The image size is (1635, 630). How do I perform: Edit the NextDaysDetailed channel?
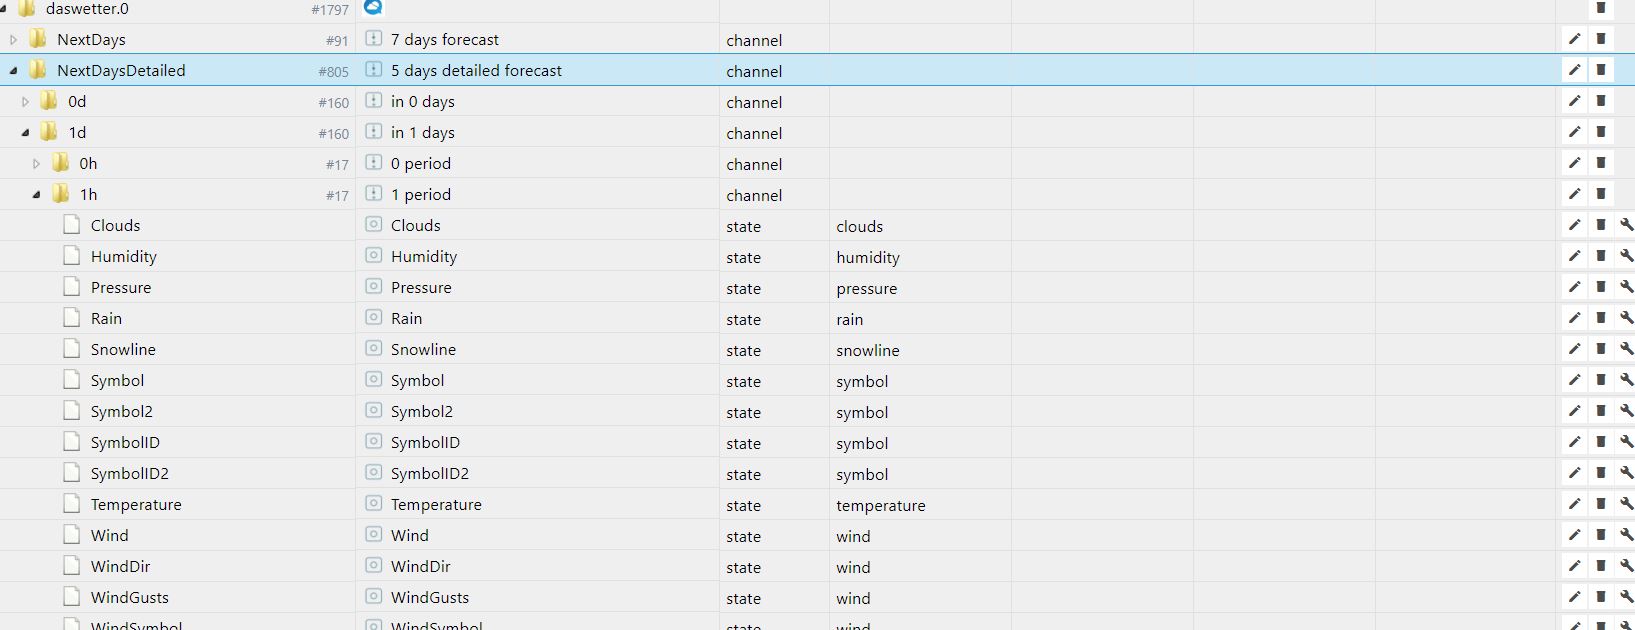tap(1574, 70)
